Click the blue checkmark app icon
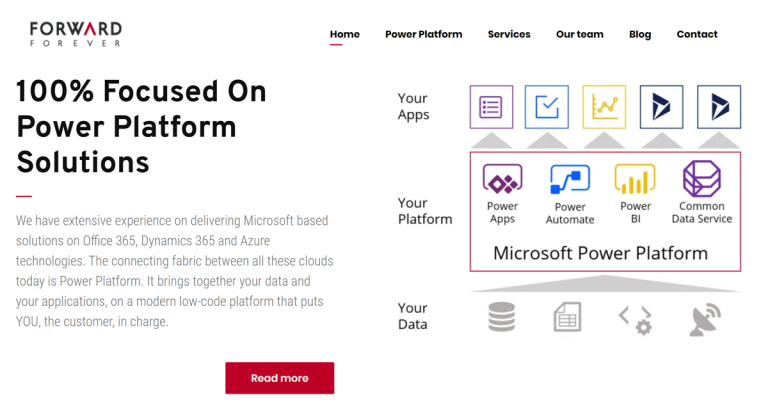This screenshot has width=768, height=409. coord(547,107)
